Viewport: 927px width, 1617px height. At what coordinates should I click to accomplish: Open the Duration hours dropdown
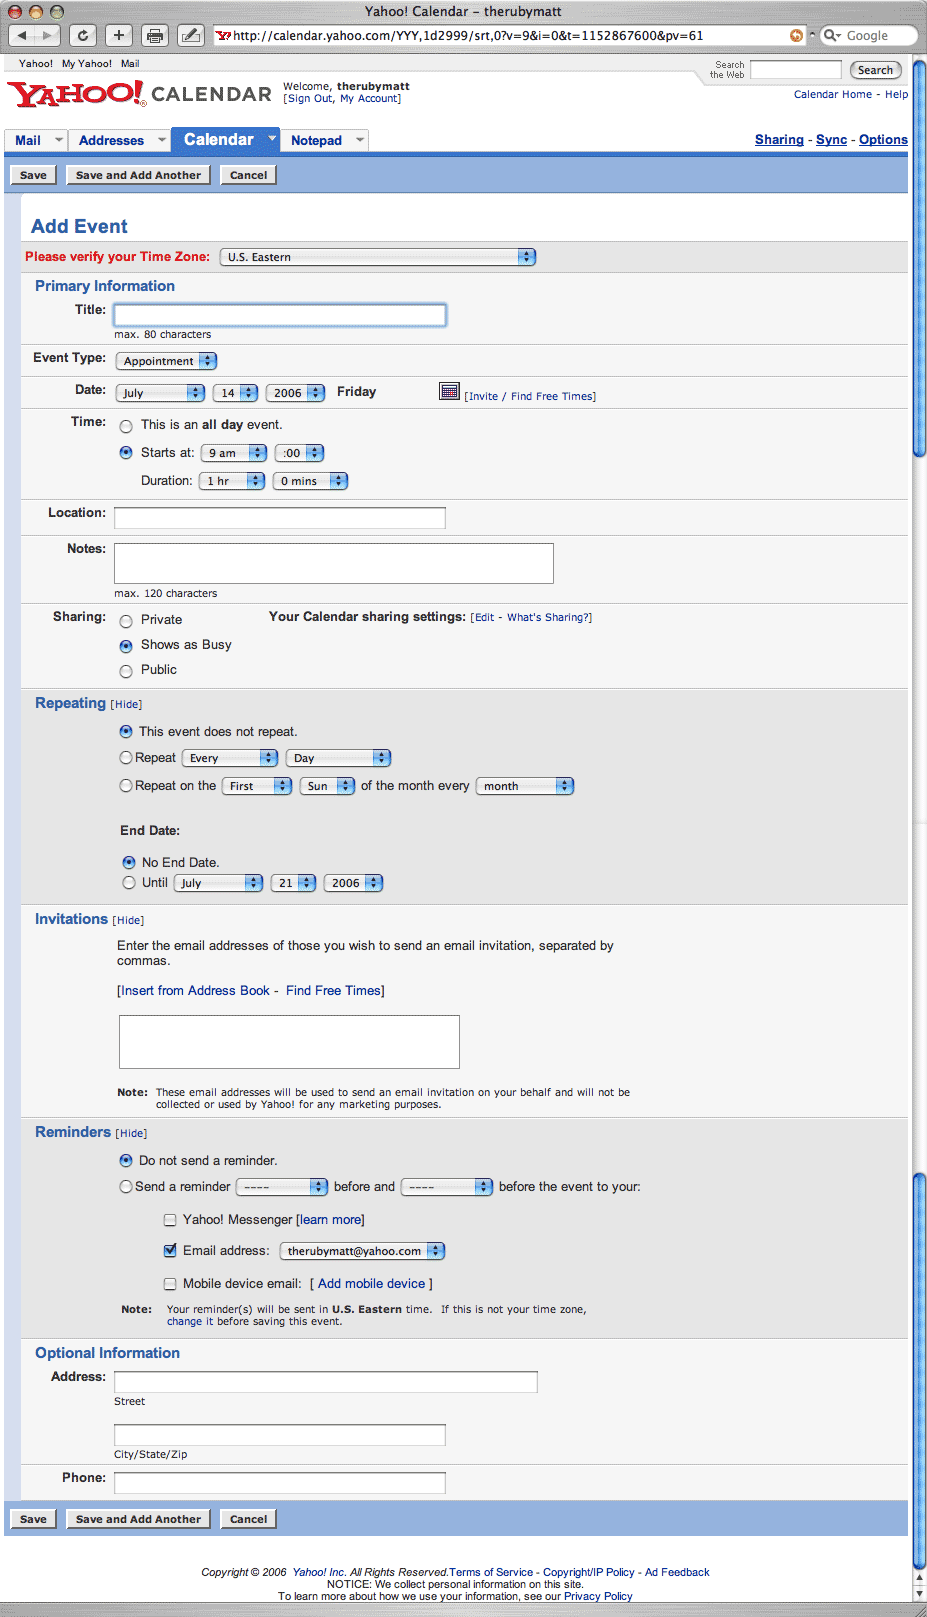click(x=232, y=481)
